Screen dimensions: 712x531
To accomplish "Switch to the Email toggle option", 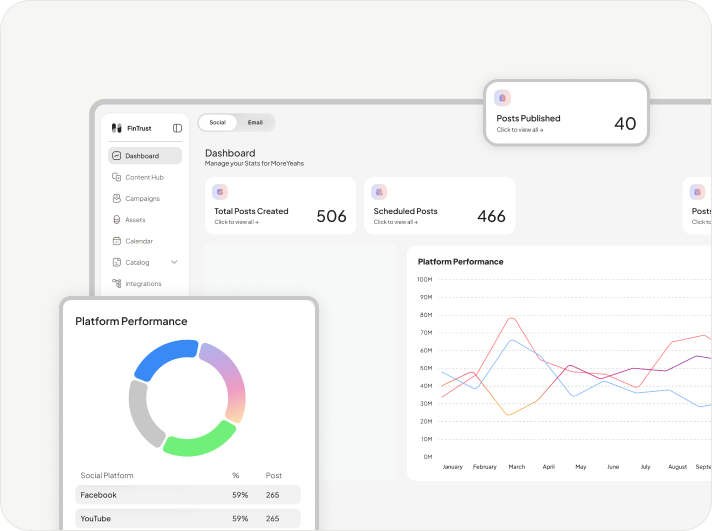I will pos(255,122).
